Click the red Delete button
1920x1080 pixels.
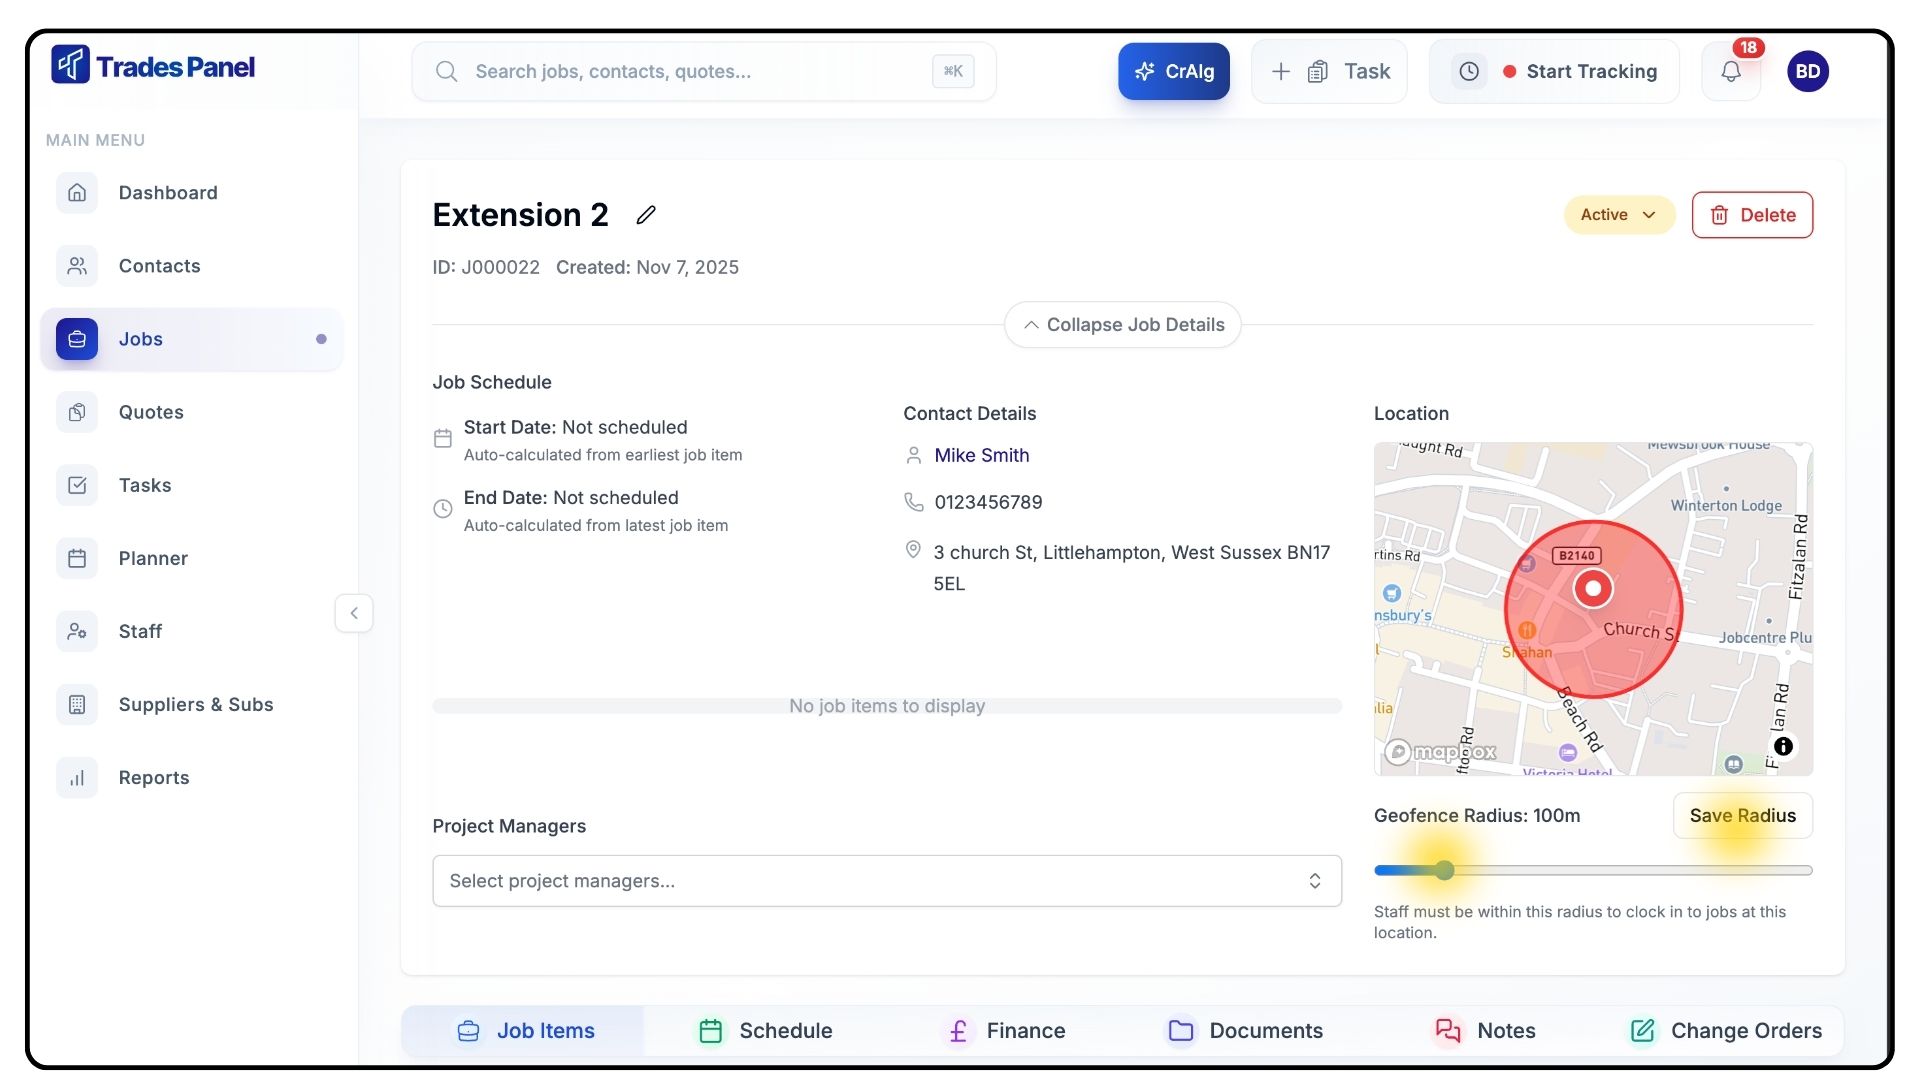tap(1752, 215)
